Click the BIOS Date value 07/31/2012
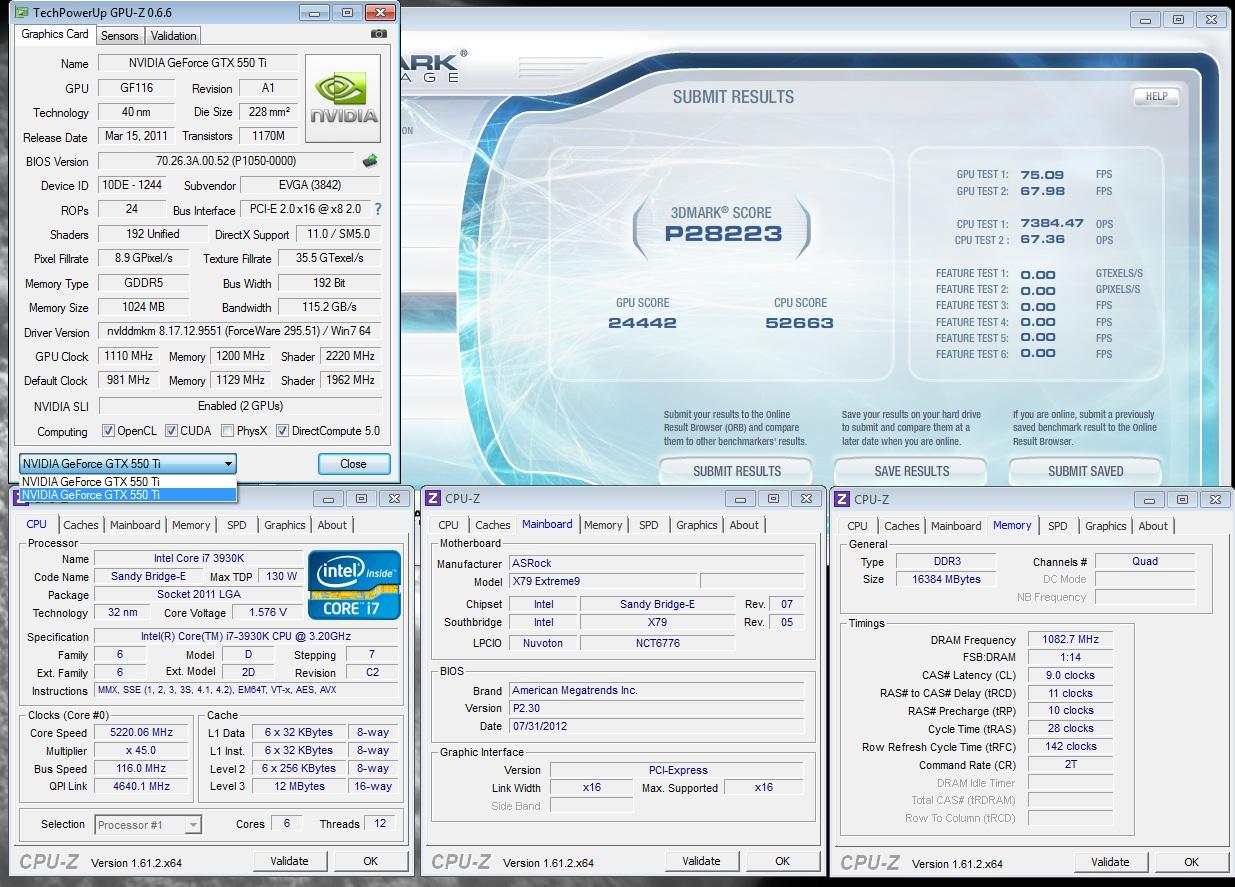Screen dimensions: 1235x887 [x=656, y=726]
